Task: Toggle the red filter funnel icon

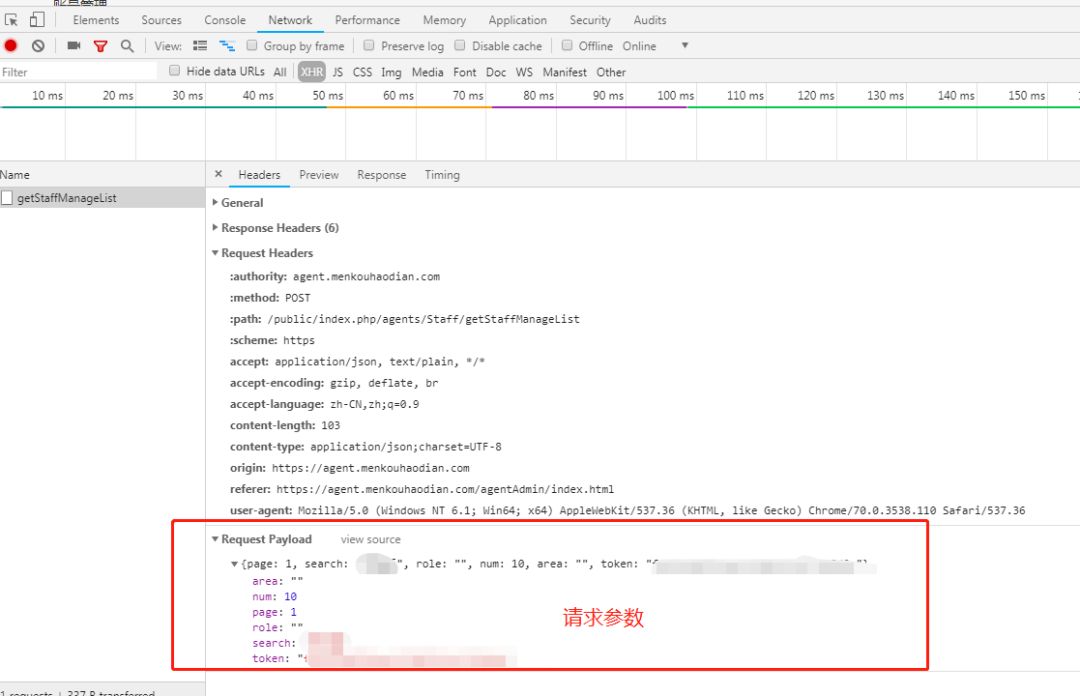Action: coord(100,46)
